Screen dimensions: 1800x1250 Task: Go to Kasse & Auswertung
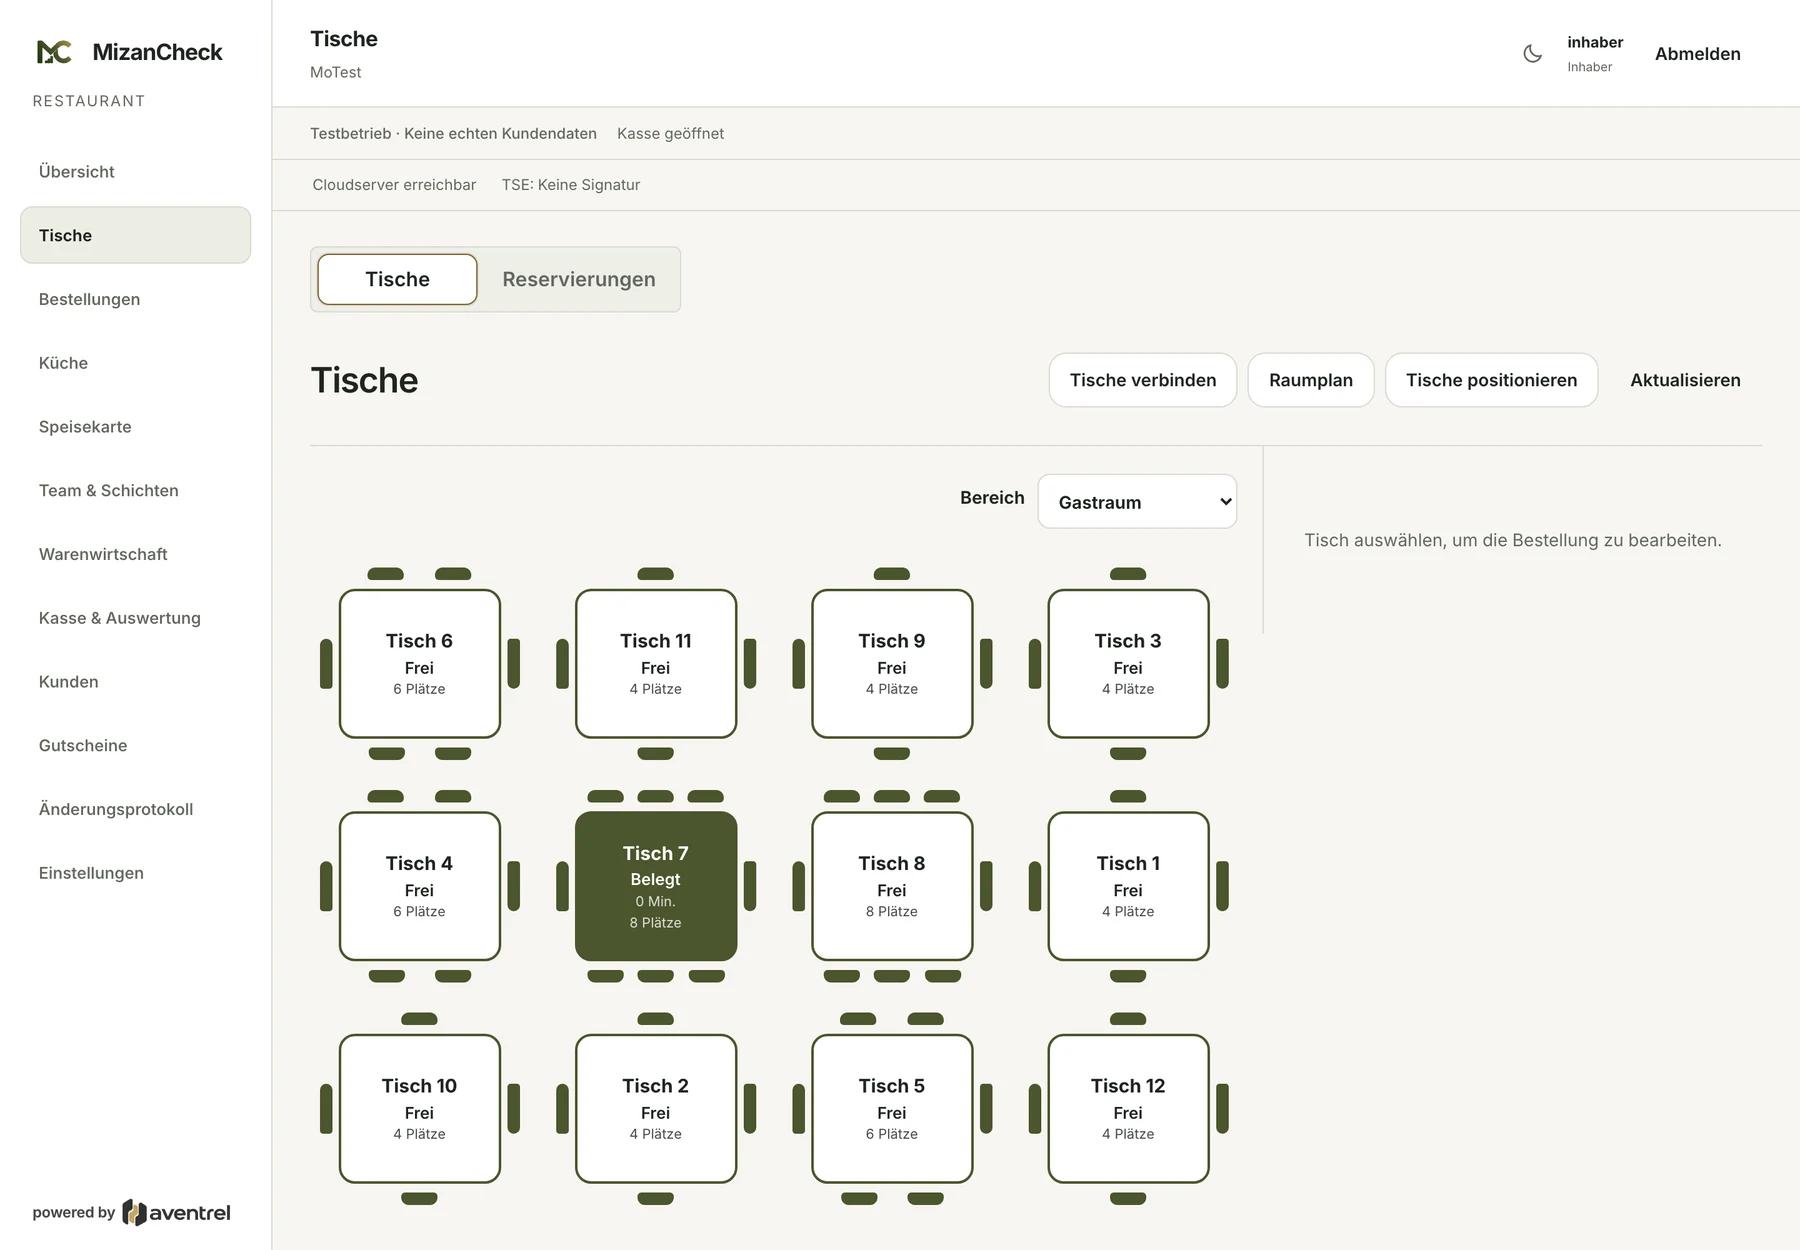pos(135,618)
